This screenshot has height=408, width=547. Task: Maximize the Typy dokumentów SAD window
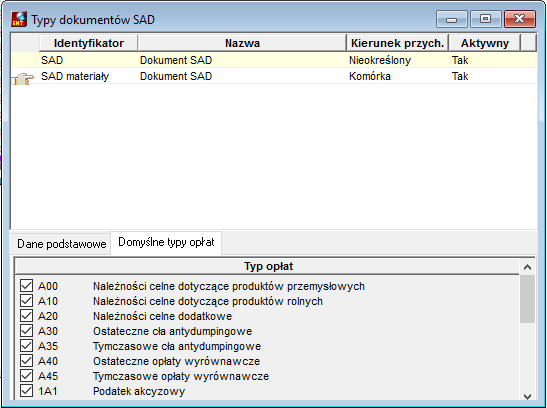[x=486, y=19]
